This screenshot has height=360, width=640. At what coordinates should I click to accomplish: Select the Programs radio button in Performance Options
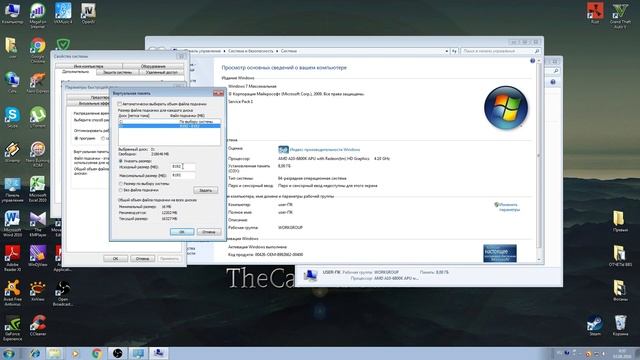(x=76, y=138)
